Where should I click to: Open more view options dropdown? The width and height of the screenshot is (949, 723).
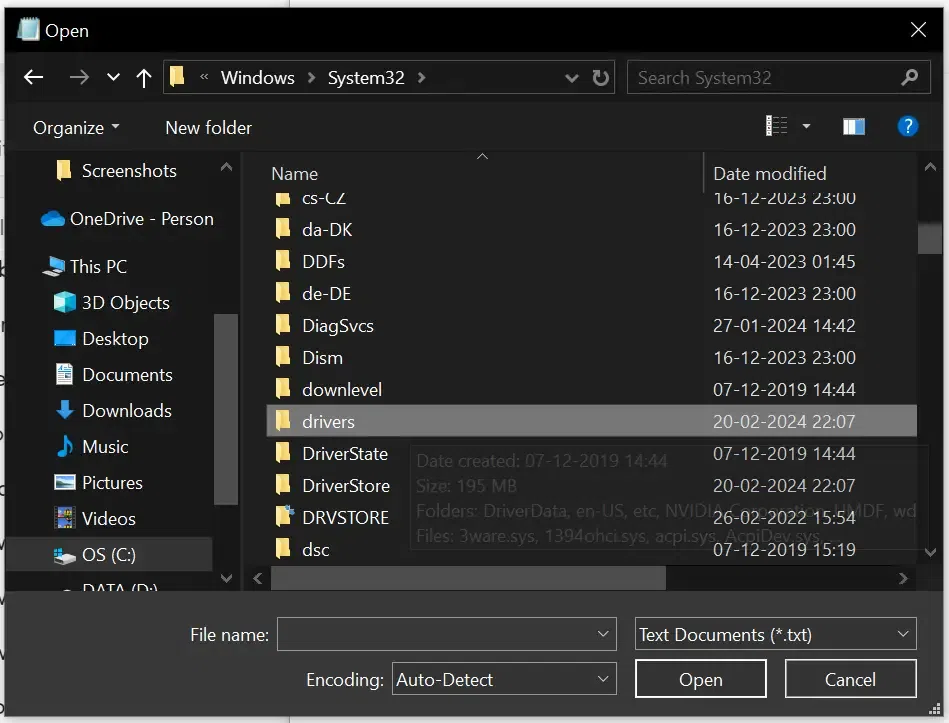806,126
